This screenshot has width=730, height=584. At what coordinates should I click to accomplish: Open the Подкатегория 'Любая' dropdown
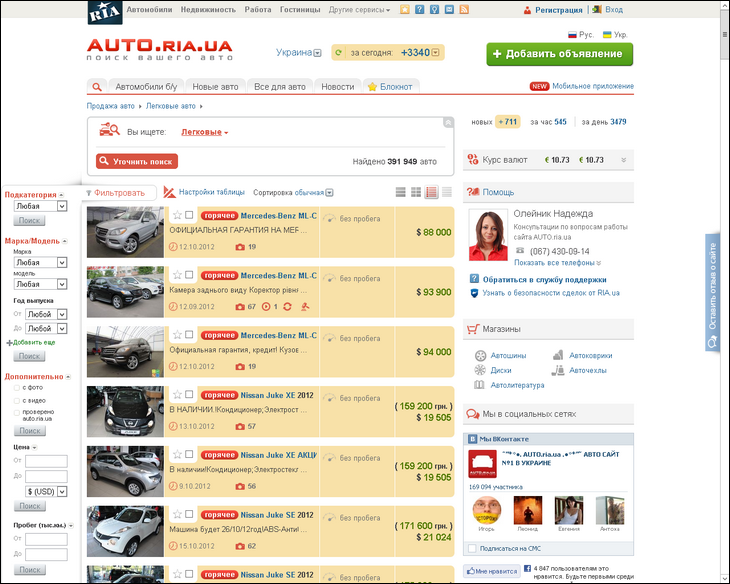(x=41, y=206)
